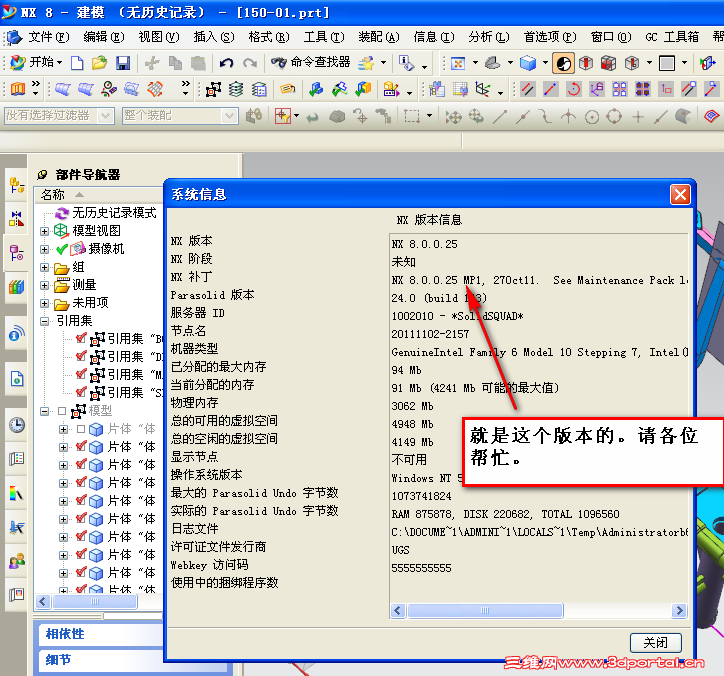Click the Cut scissors icon

(x=152, y=63)
